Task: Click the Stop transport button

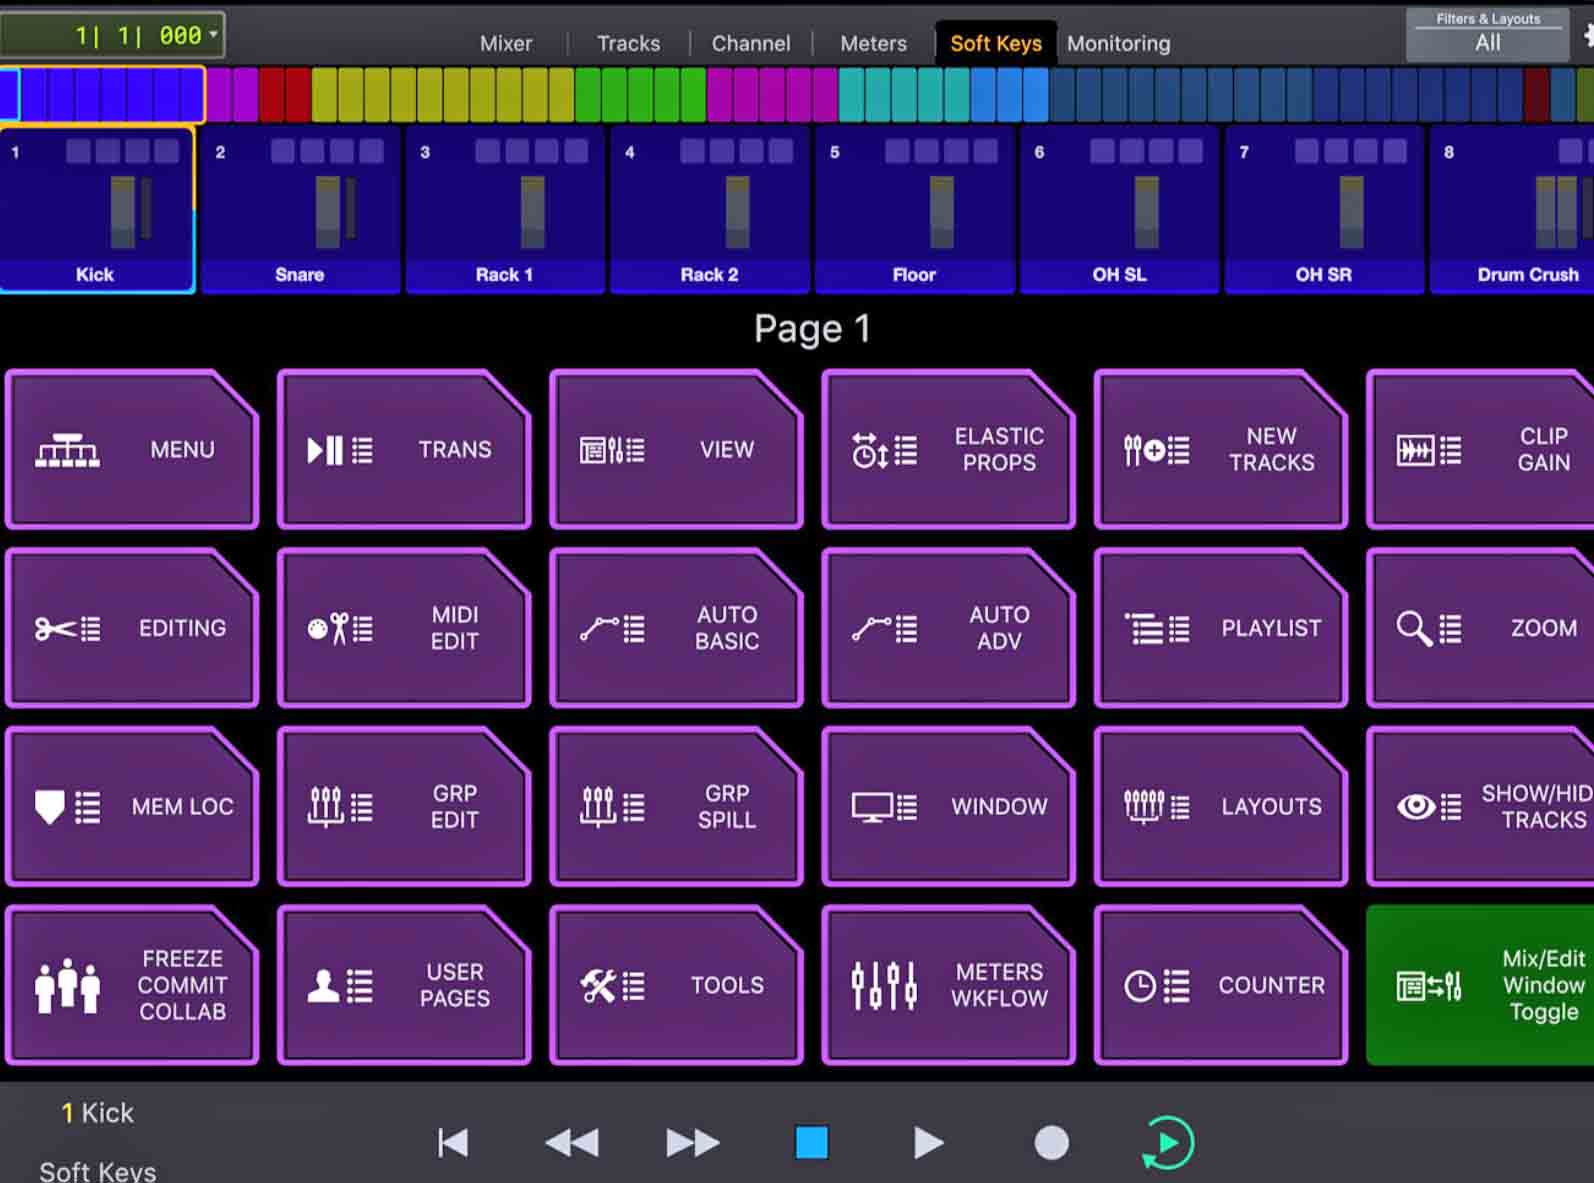Action: 811,1142
